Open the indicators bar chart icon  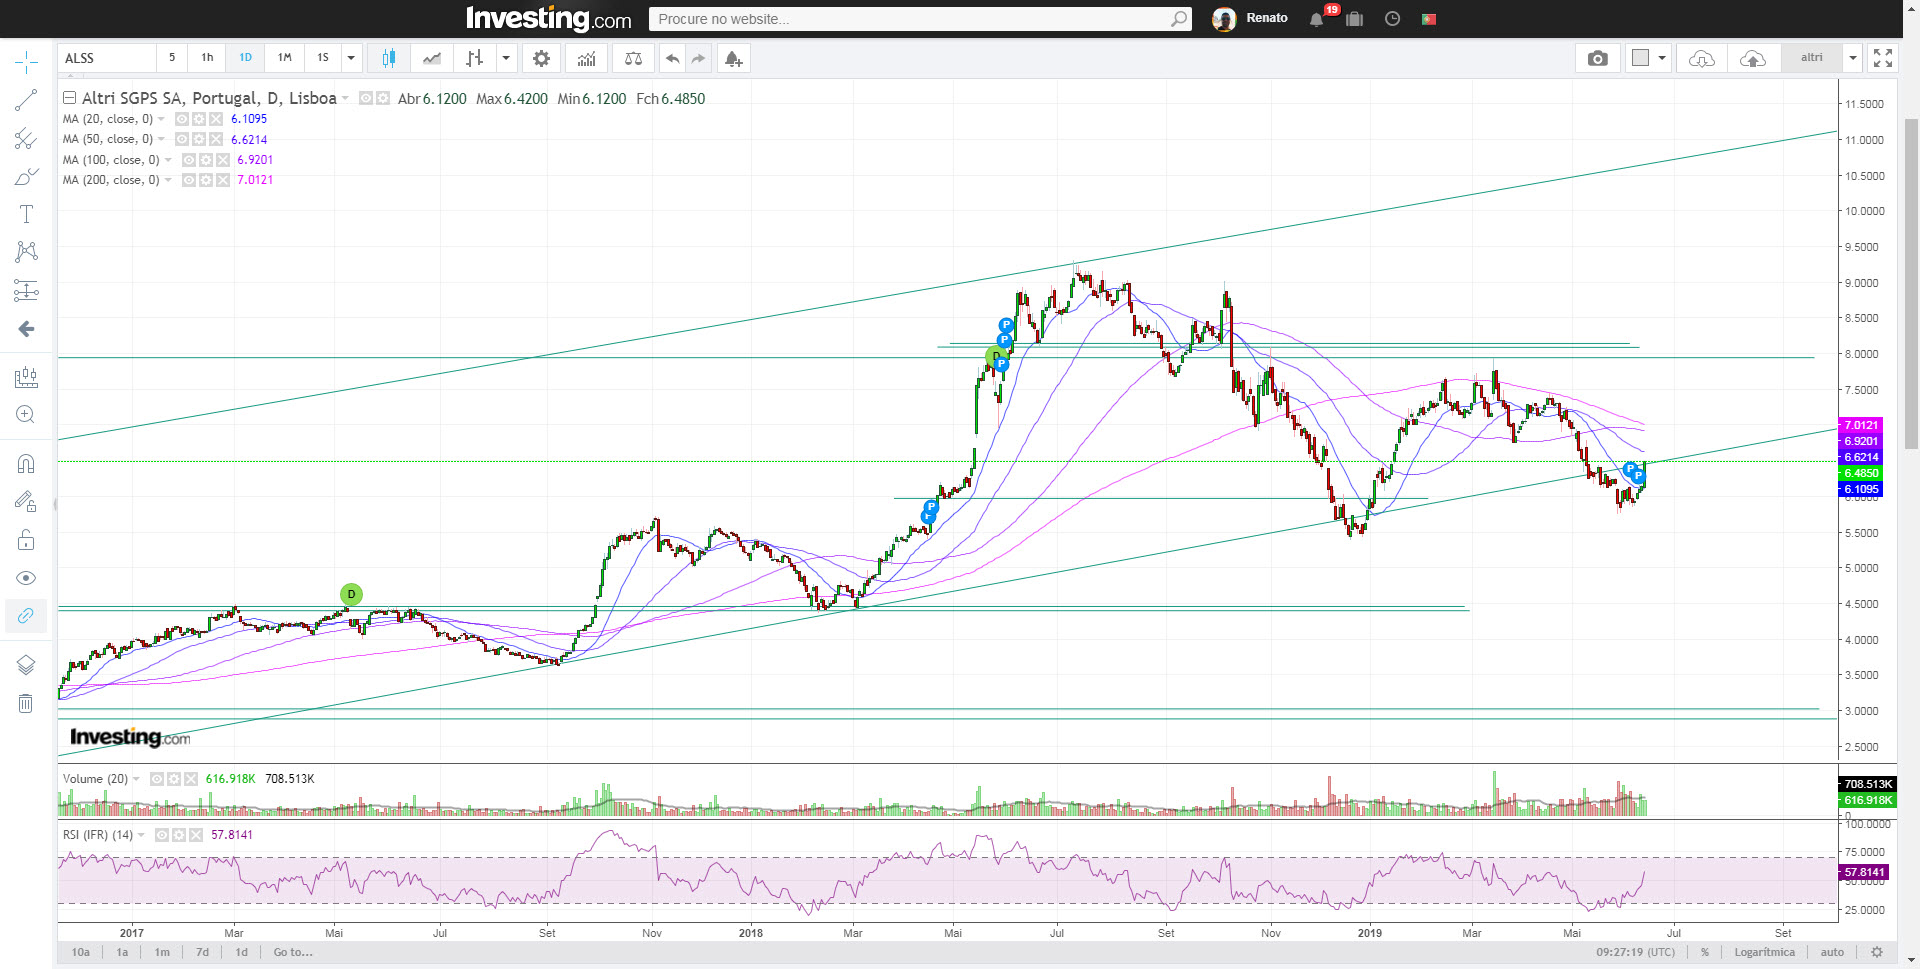[x=586, y=58]
